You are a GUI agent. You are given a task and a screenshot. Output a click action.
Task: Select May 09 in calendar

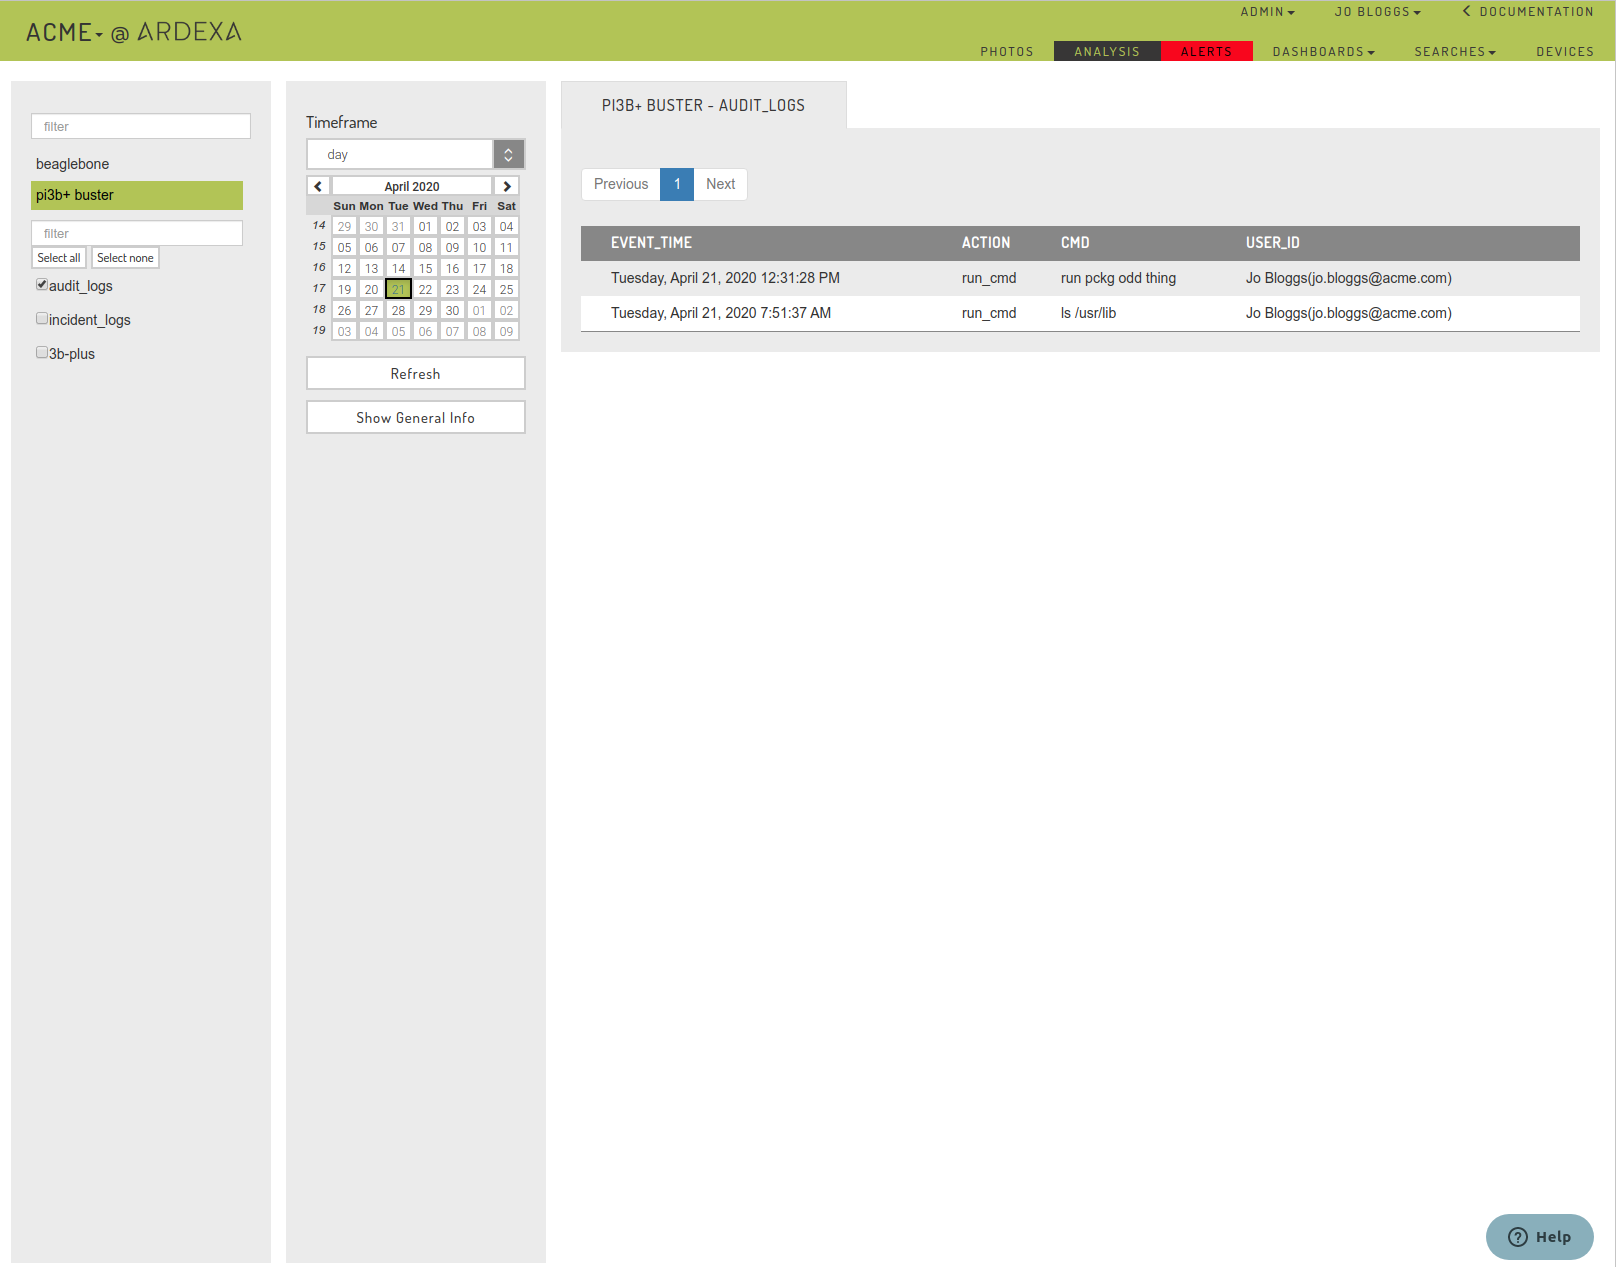(x=506, y=331)
